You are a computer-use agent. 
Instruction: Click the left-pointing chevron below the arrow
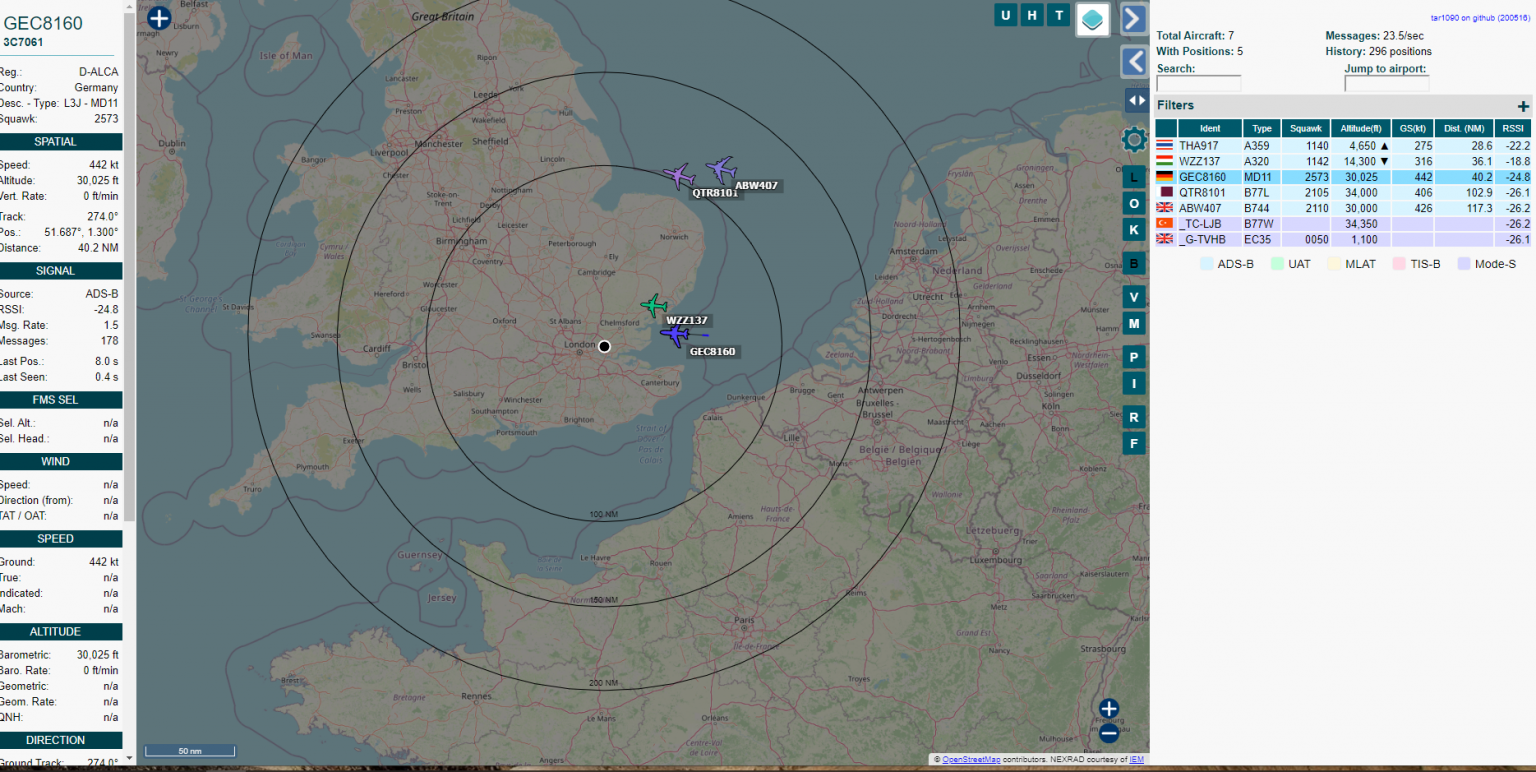(x=1134, y=61)
